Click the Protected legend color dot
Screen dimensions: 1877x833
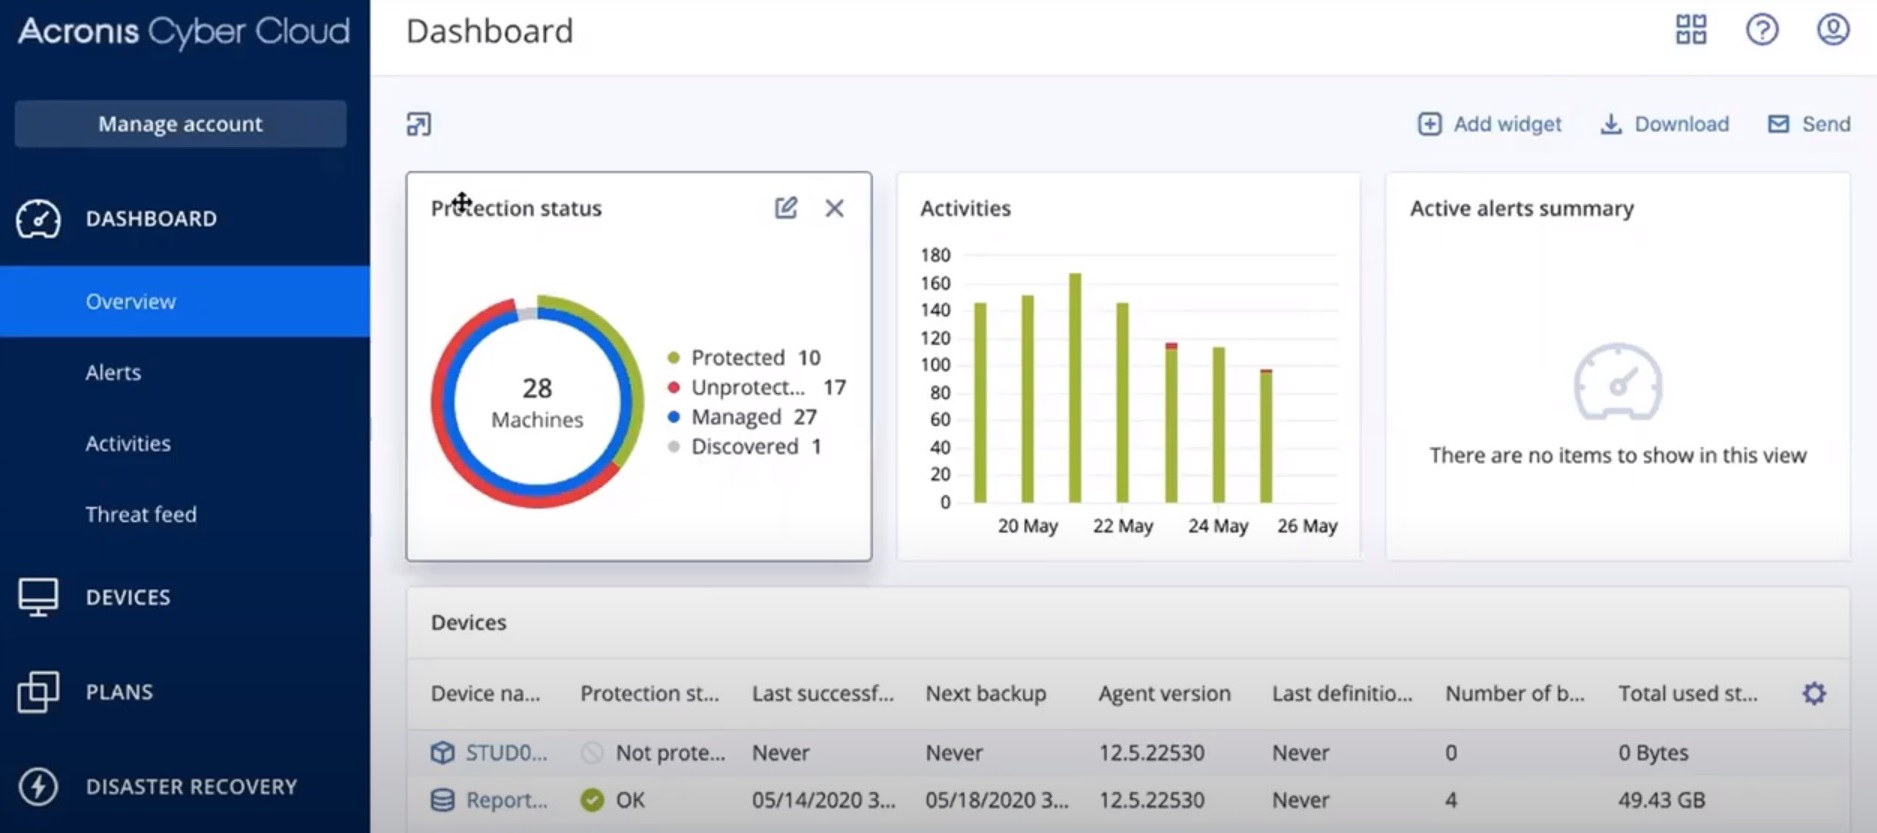pos(673,358)
